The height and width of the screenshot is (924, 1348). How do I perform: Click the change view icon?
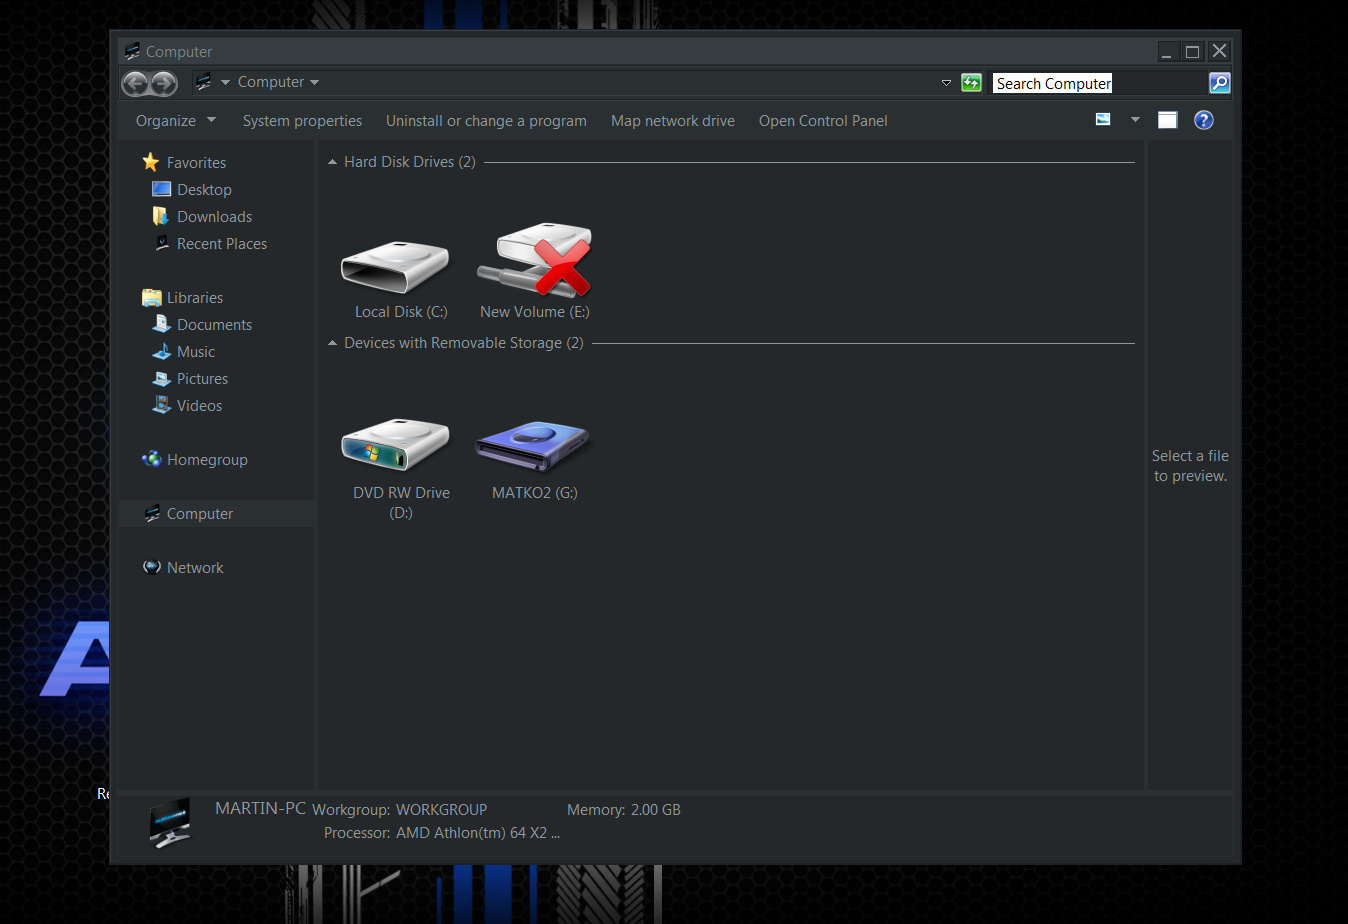point(1103,120)
